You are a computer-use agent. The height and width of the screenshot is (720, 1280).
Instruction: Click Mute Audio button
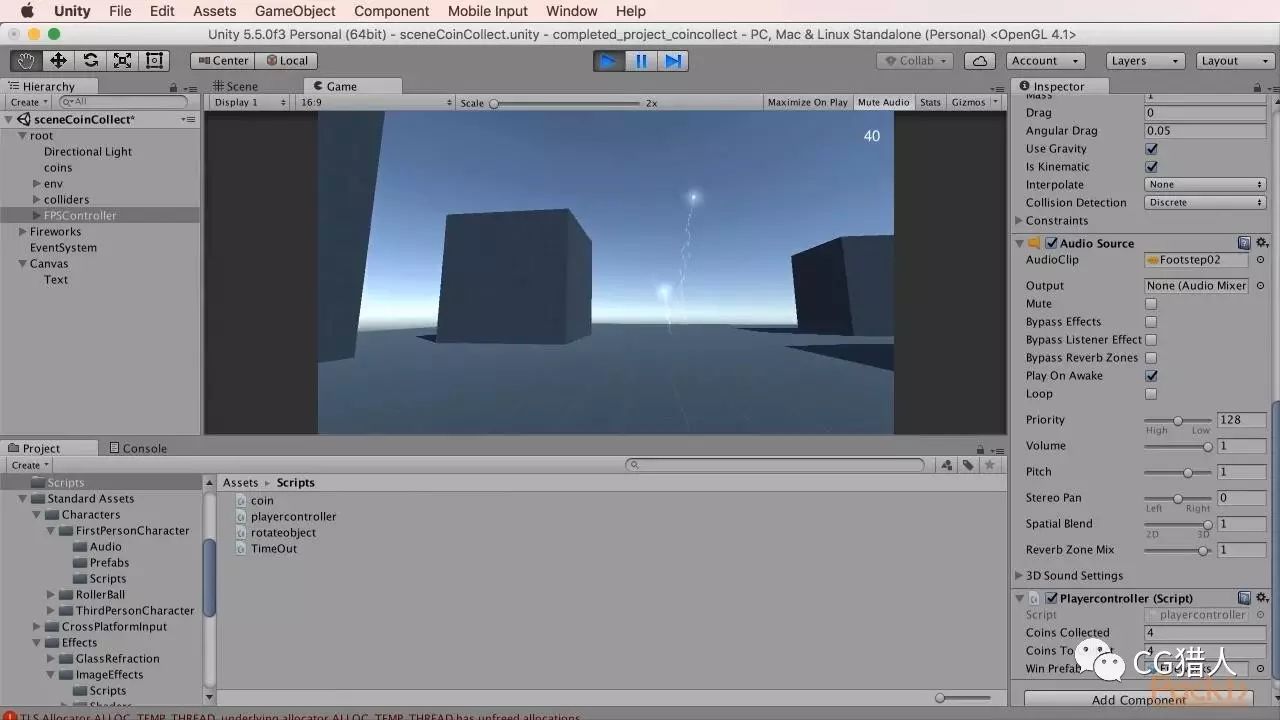[884, 102]
